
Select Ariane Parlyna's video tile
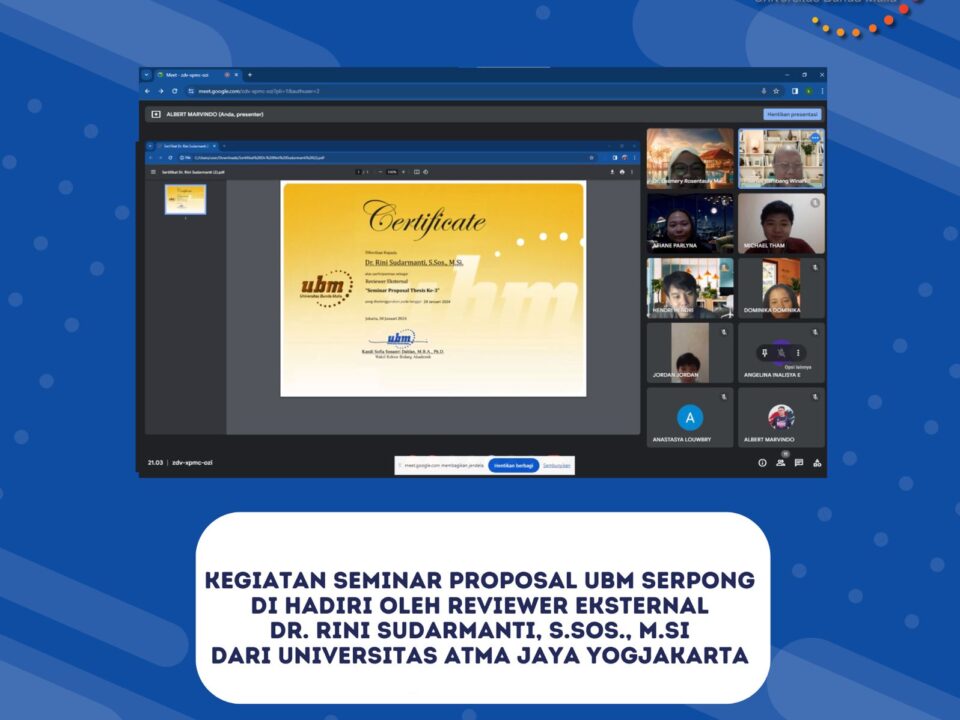pyautogui.click(x=690, y=223)
